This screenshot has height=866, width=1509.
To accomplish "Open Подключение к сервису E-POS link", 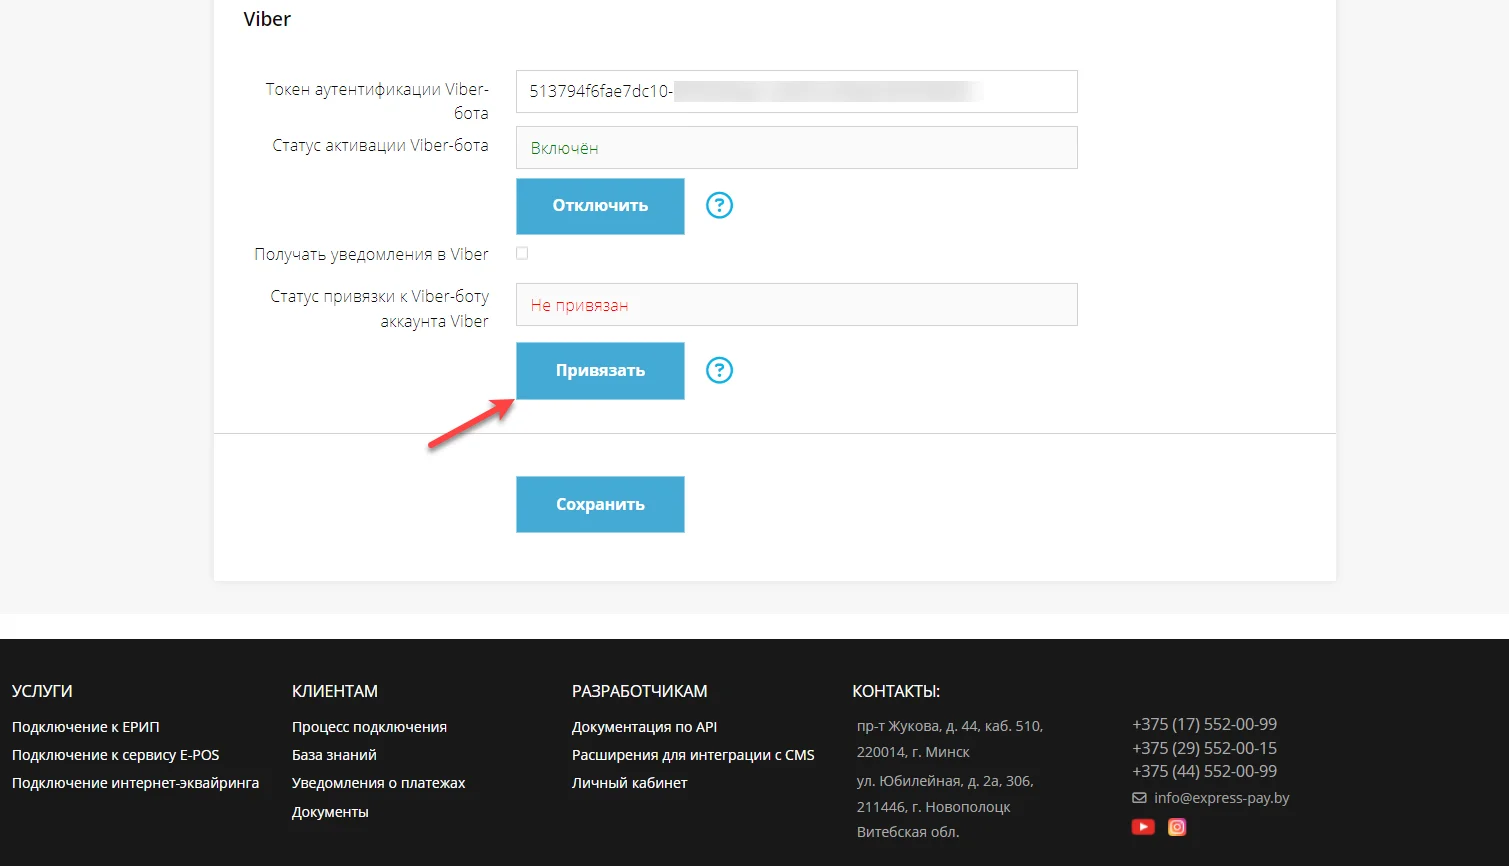I will 116,755.
